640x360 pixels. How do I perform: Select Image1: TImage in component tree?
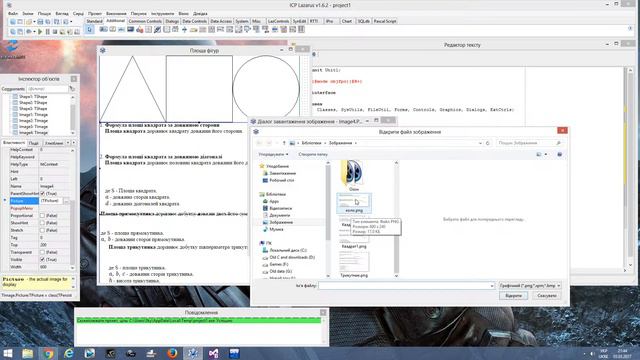pyautogui.click(x=33, y=115)
